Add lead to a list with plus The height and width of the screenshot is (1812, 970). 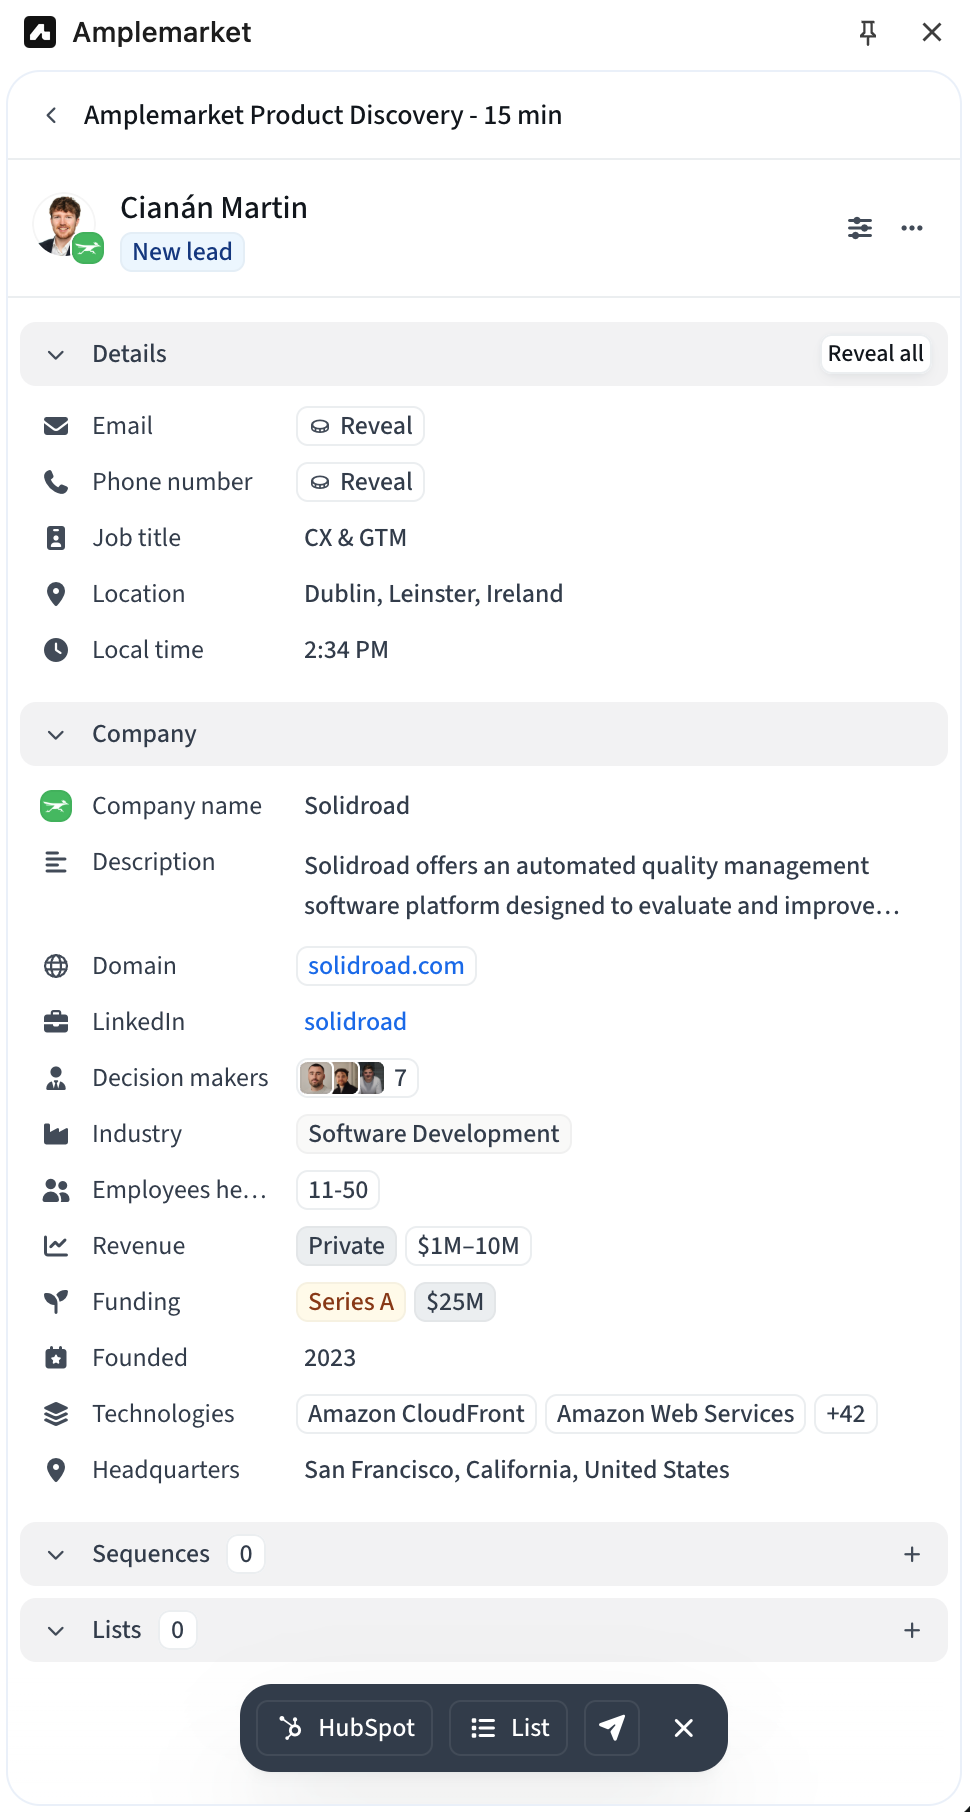pos(912,1630)
